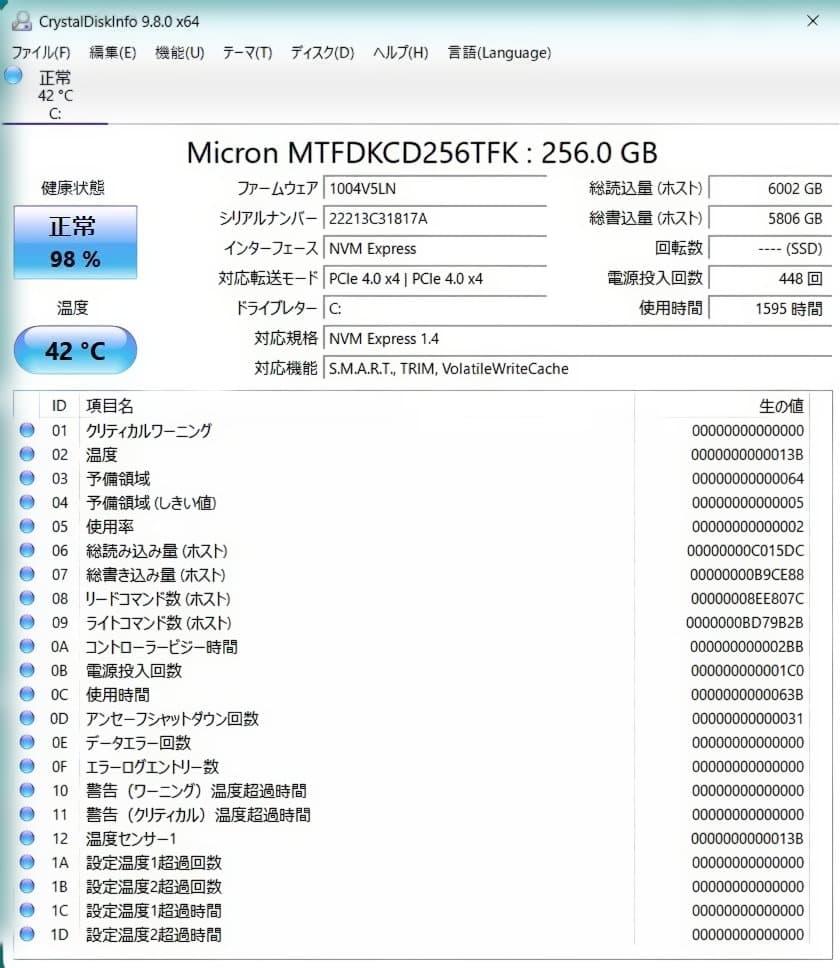Click the standard field NVM Express 1.4
The width and height of the screenshot is (840, 968).
578,338
